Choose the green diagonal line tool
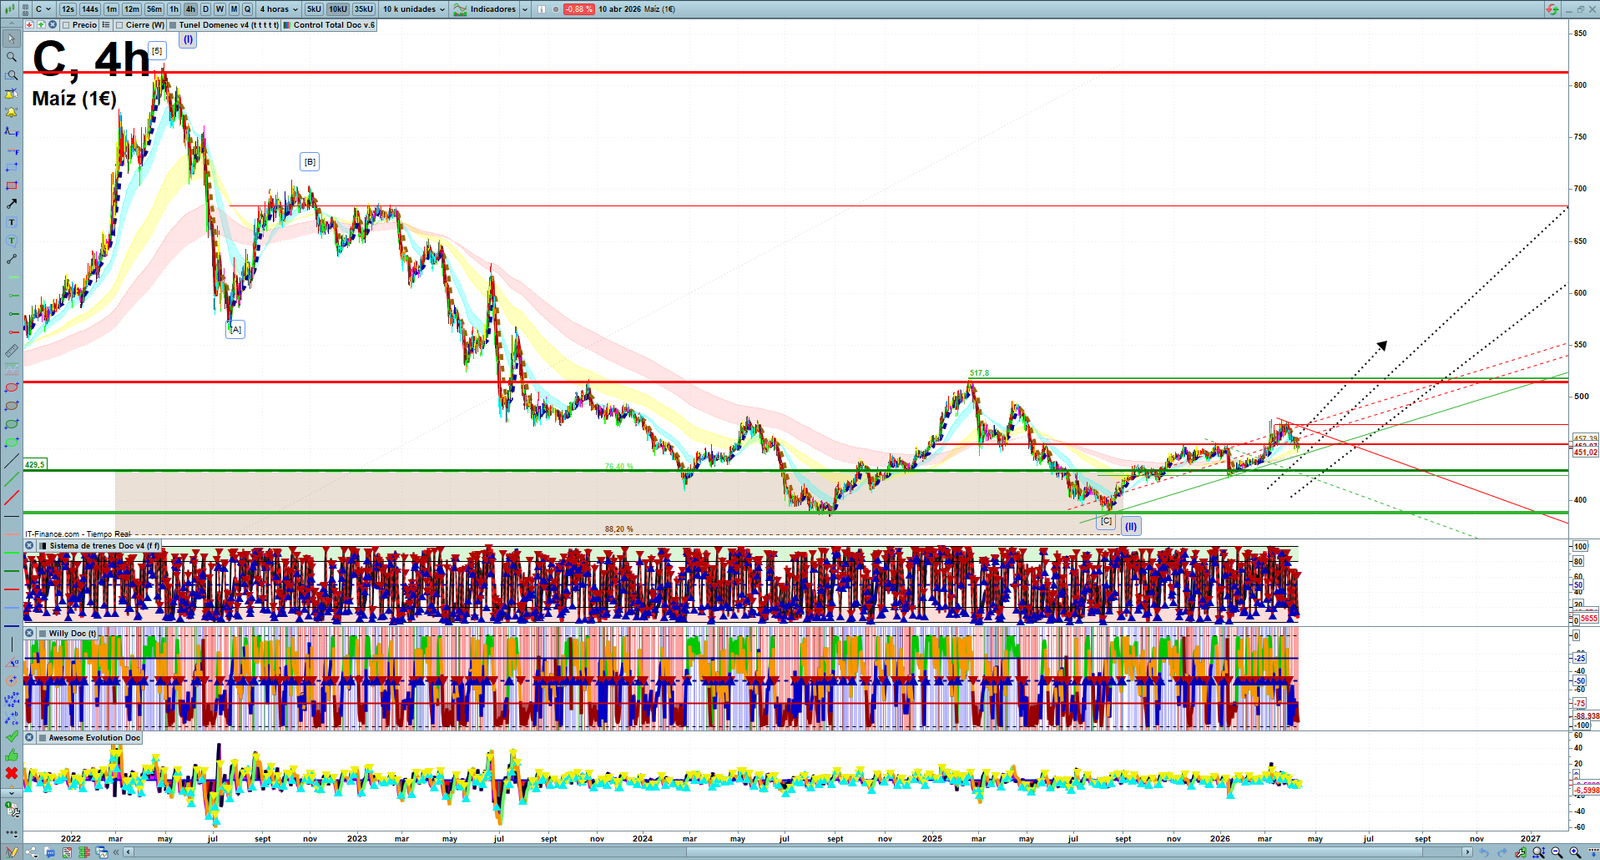This screenshot has height=860, width=1600. pos(11,480)
